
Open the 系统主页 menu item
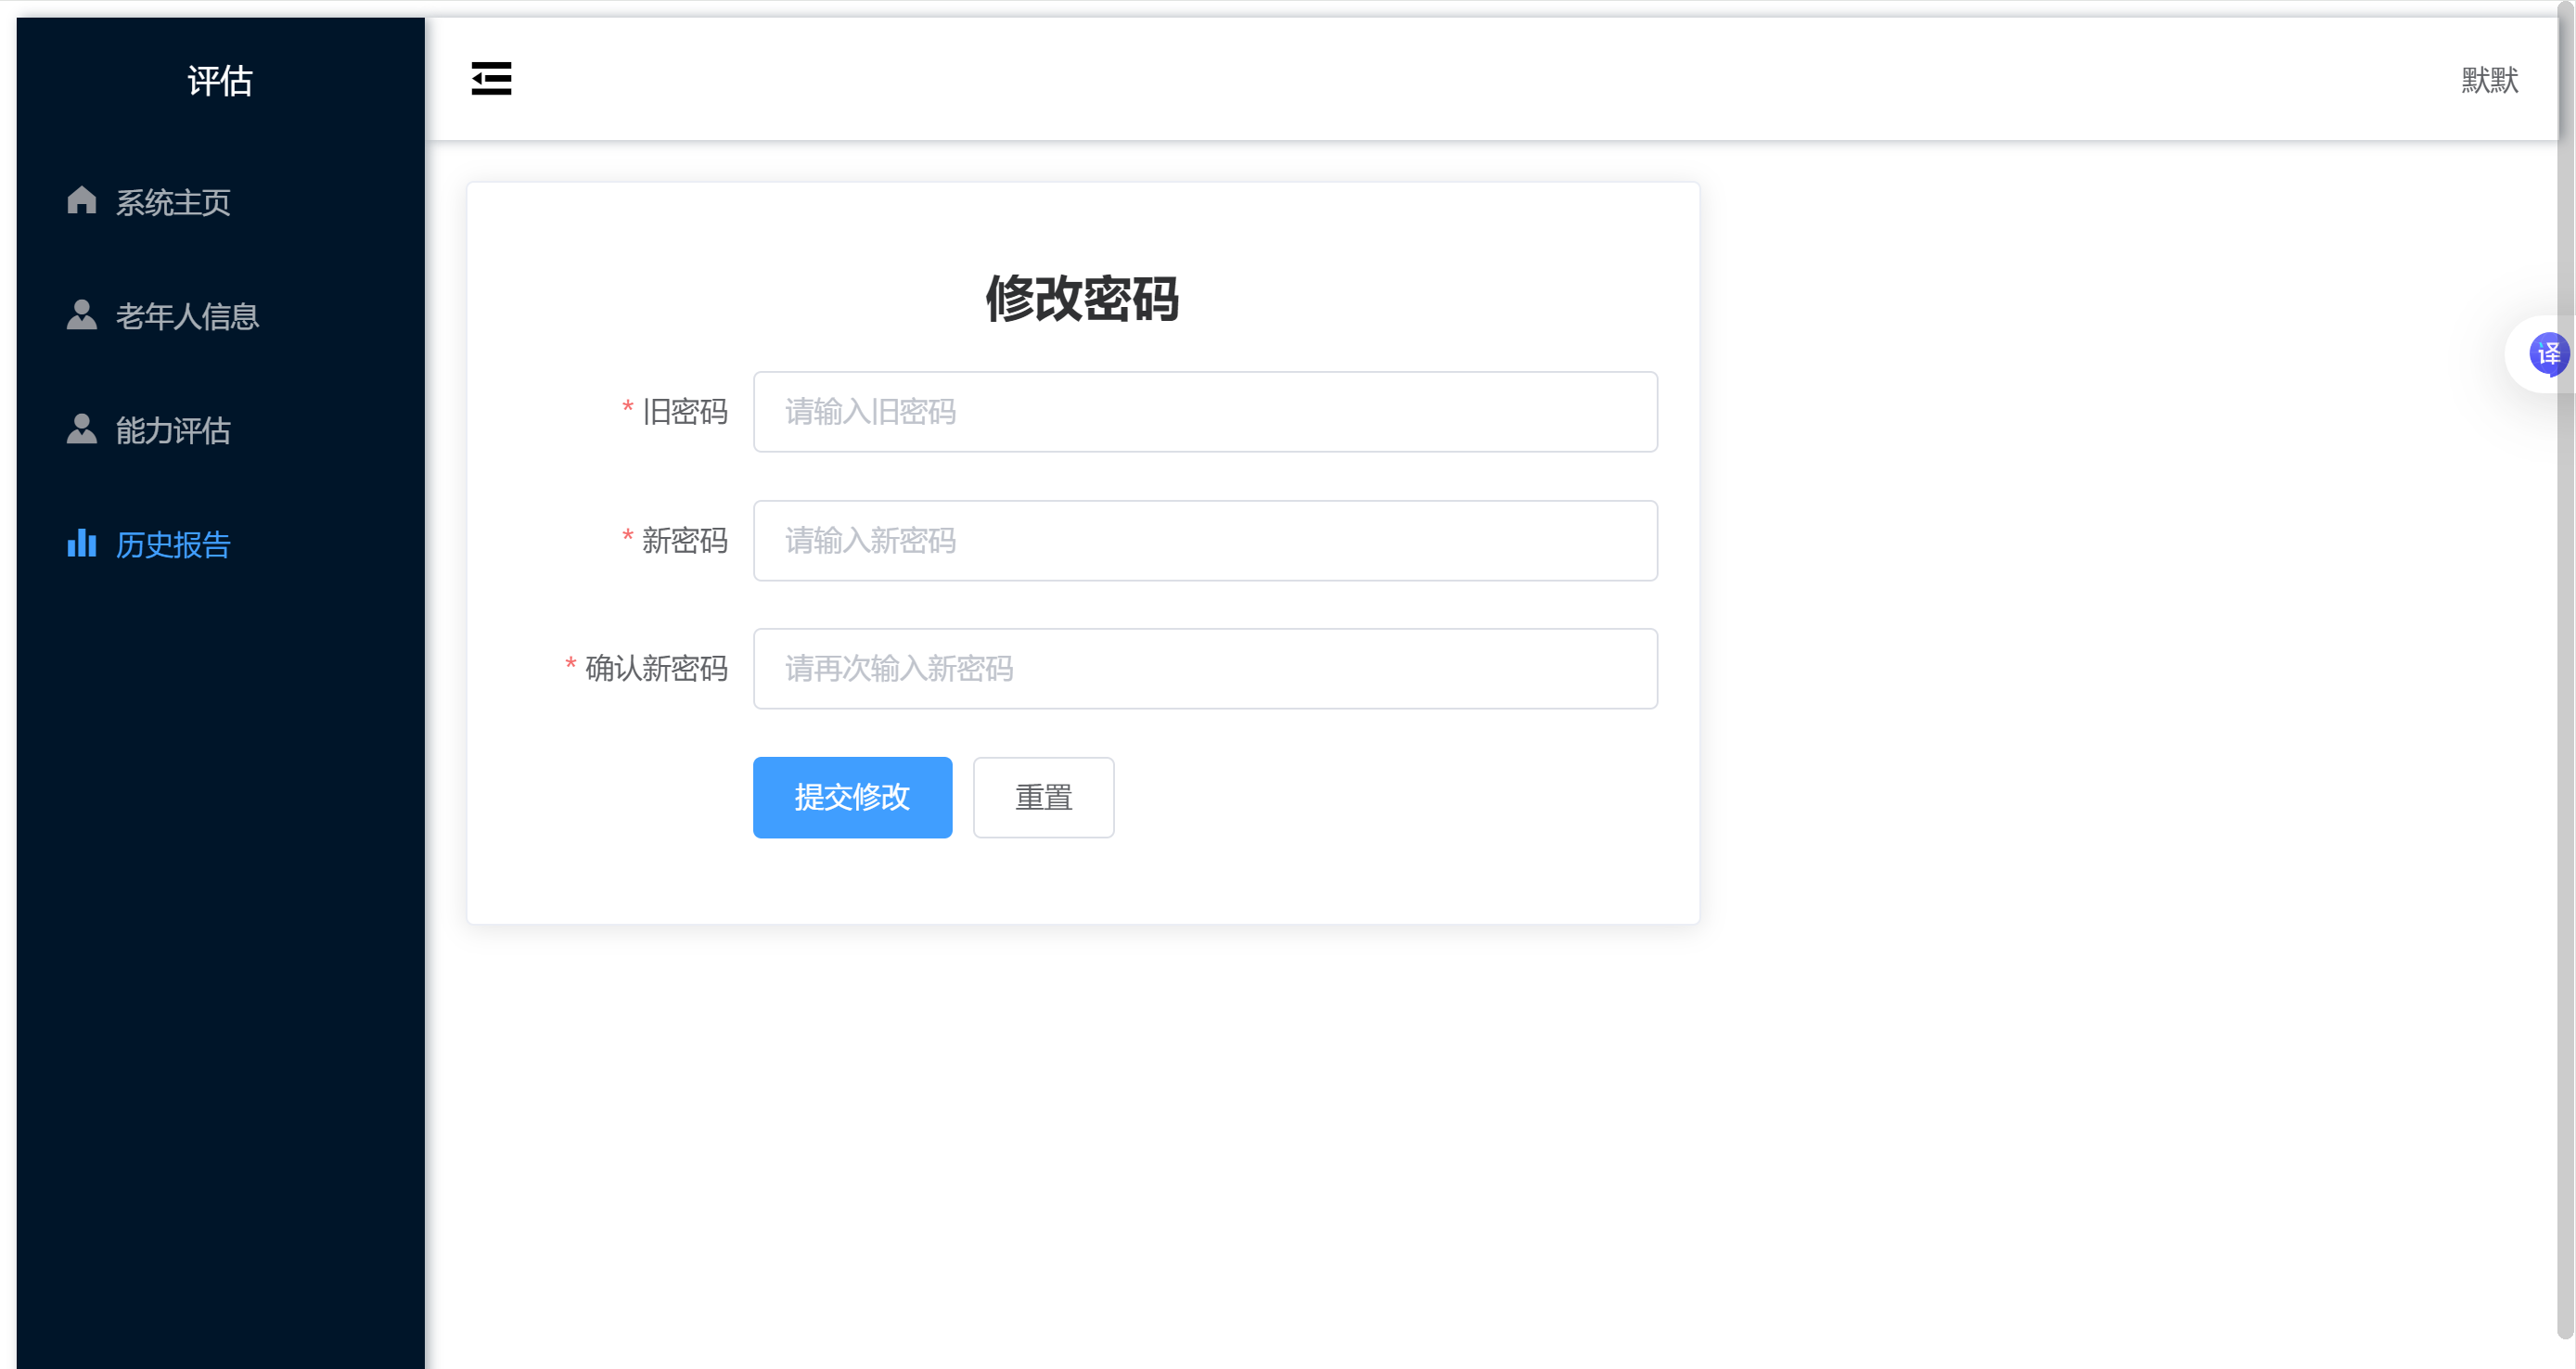tap(173, 202)
